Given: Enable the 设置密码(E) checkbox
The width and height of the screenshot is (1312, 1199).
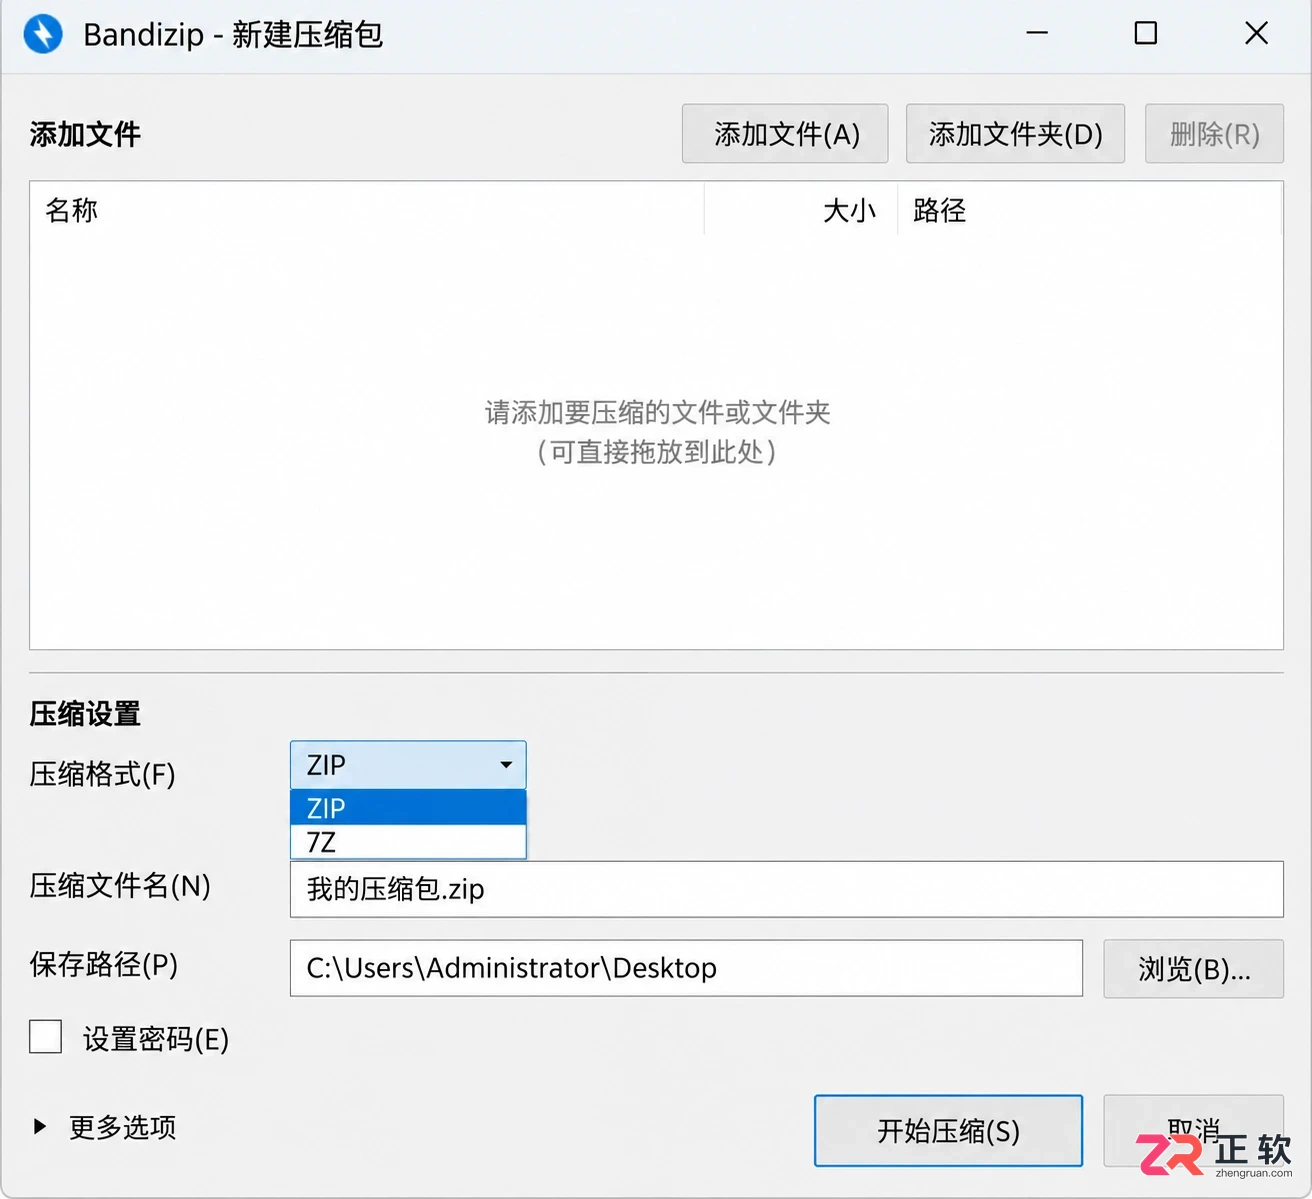Looking at the screenshot, I should pyautogui.click(x=46, y=1037).
